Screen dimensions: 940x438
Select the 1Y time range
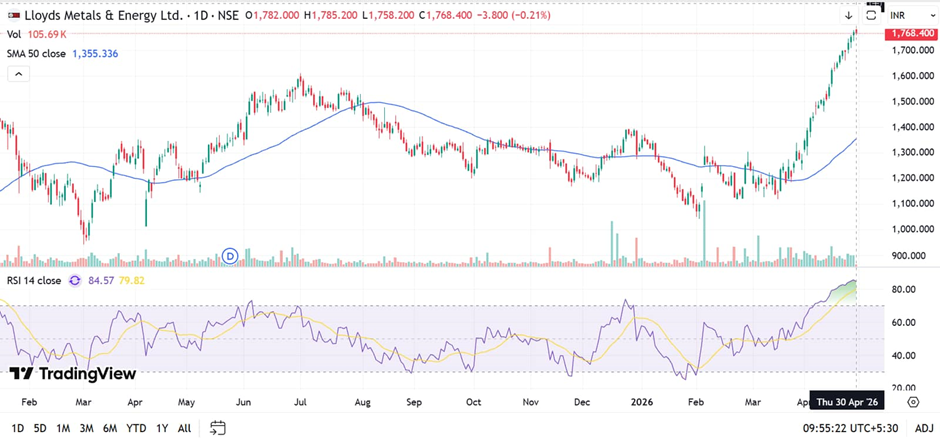click(161, 428)
